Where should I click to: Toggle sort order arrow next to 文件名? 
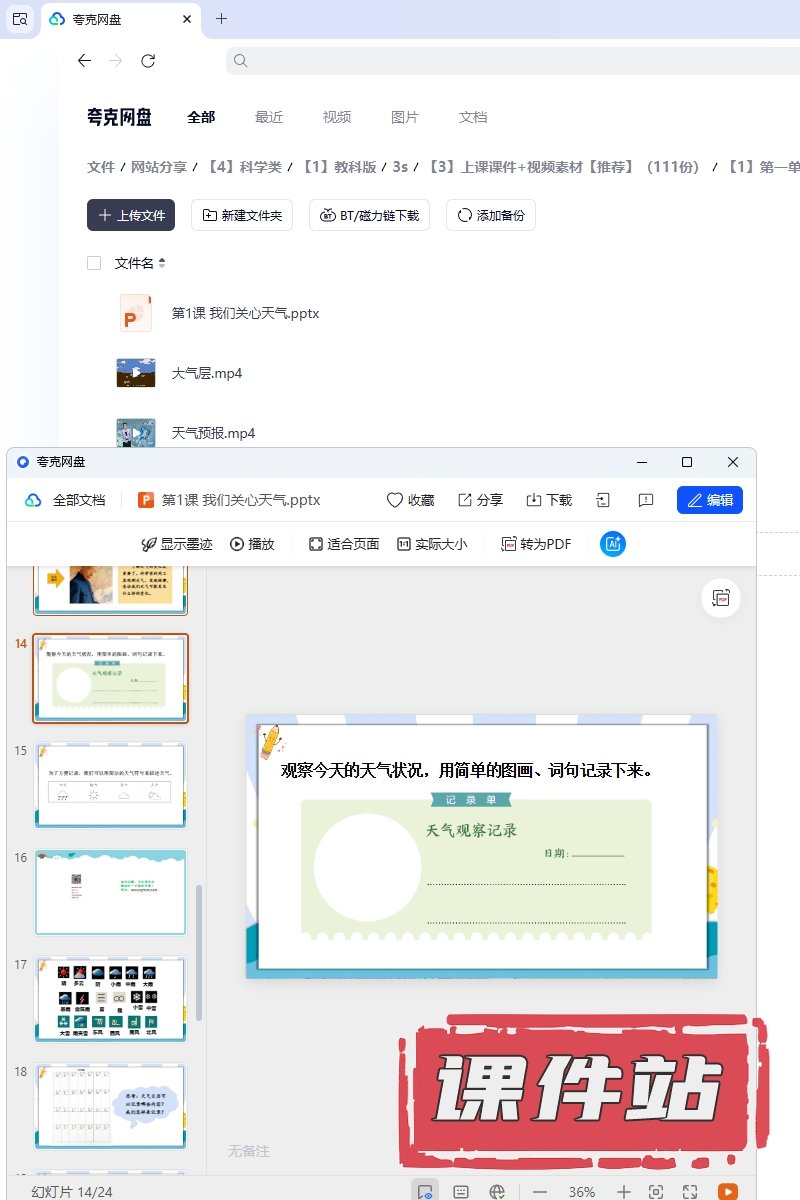tap(162, 263)
